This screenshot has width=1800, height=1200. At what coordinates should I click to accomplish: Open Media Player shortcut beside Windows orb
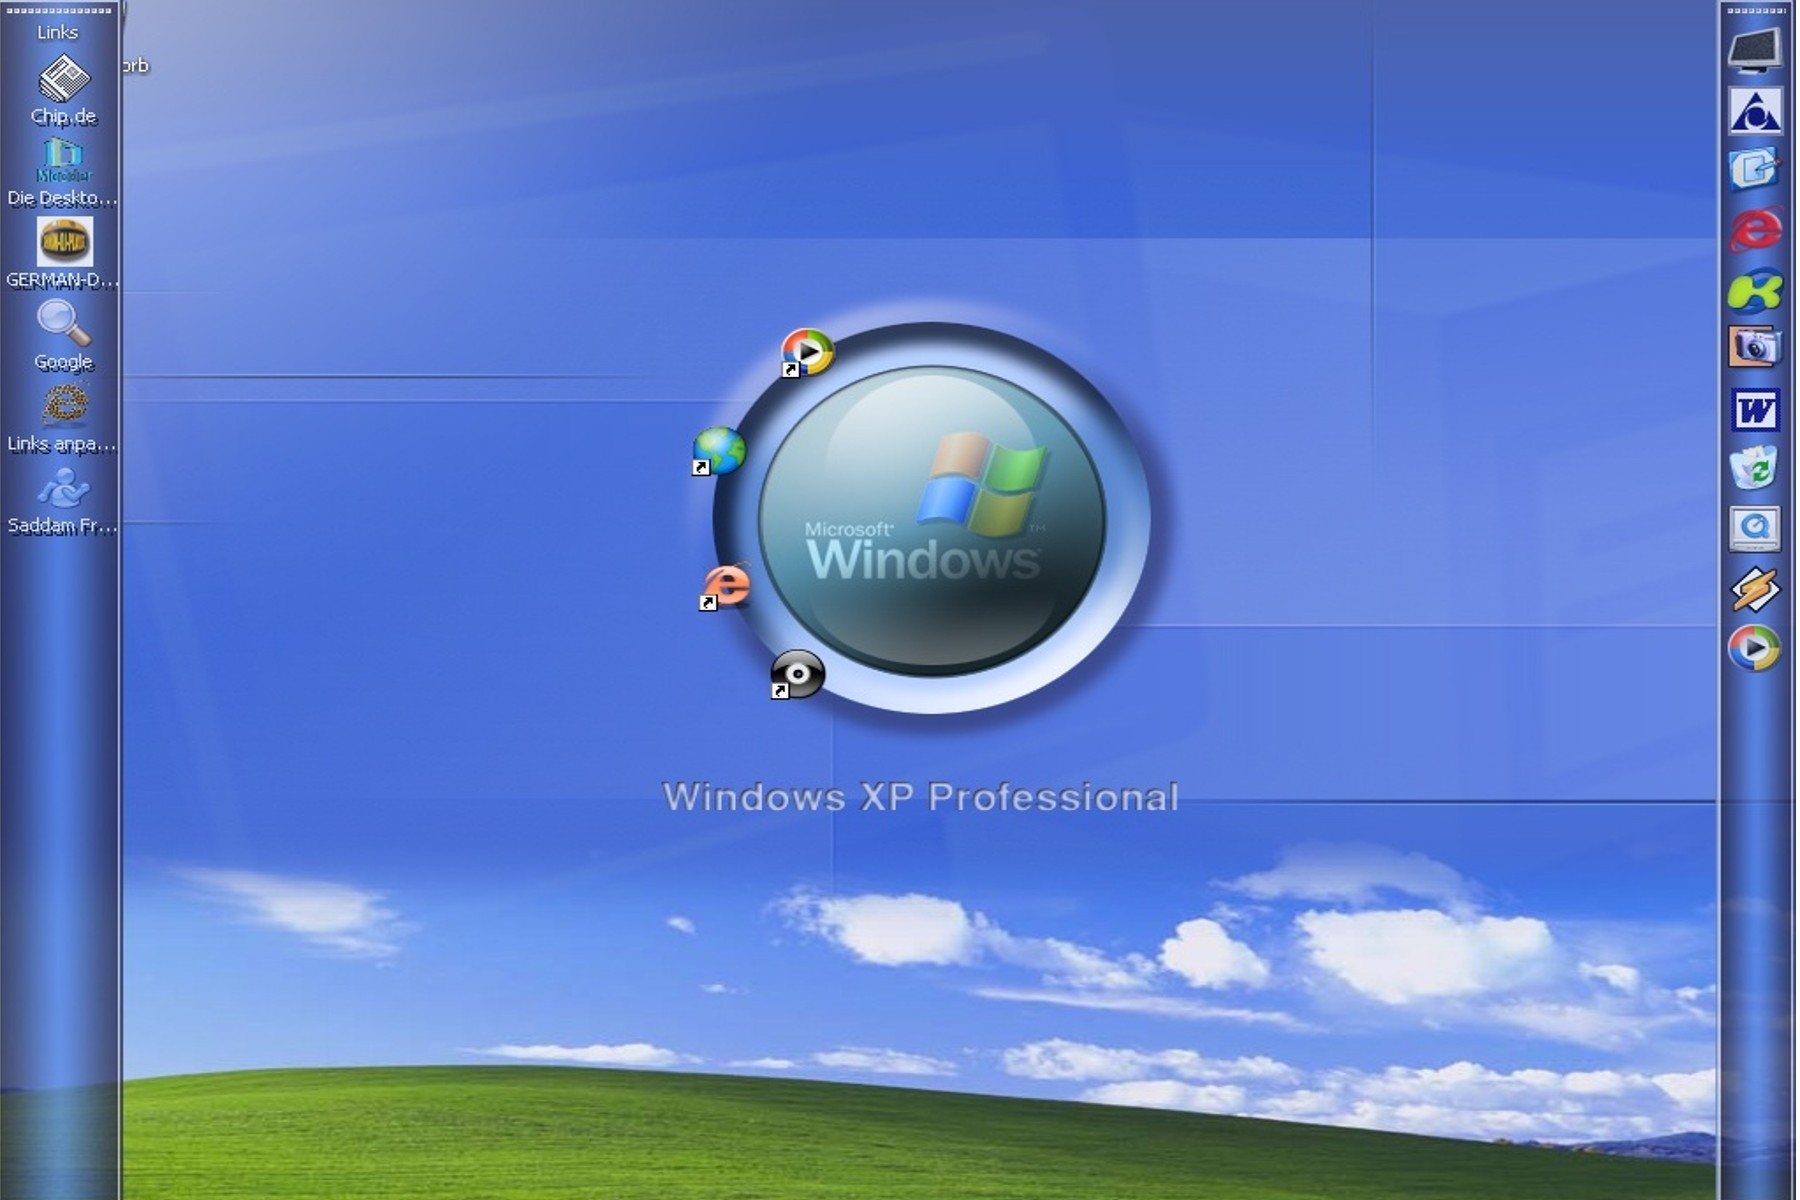(x=807, y=353)
